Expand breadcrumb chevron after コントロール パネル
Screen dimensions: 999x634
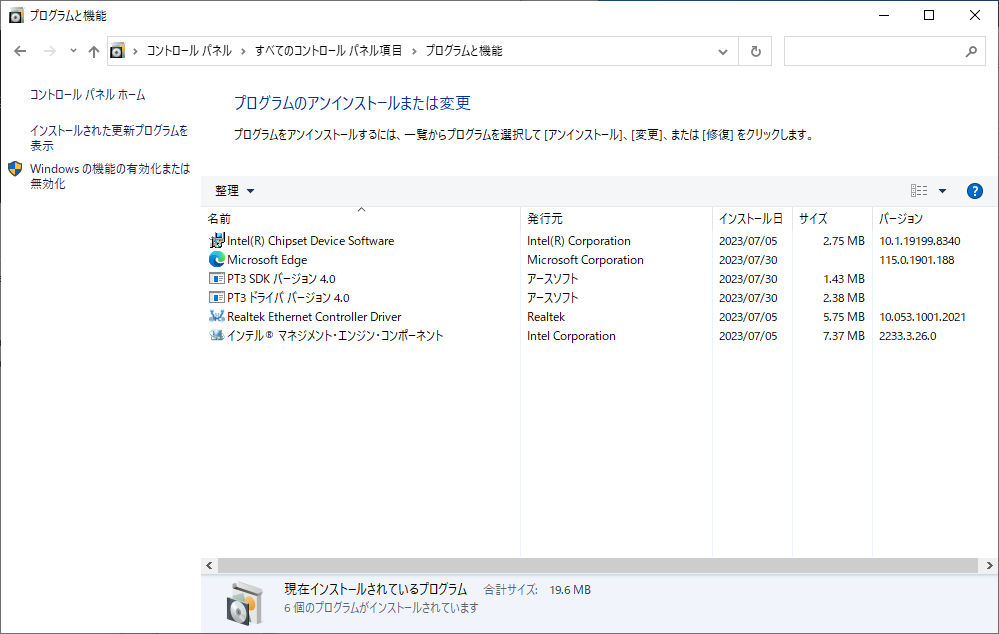click(x=243, y=52)
